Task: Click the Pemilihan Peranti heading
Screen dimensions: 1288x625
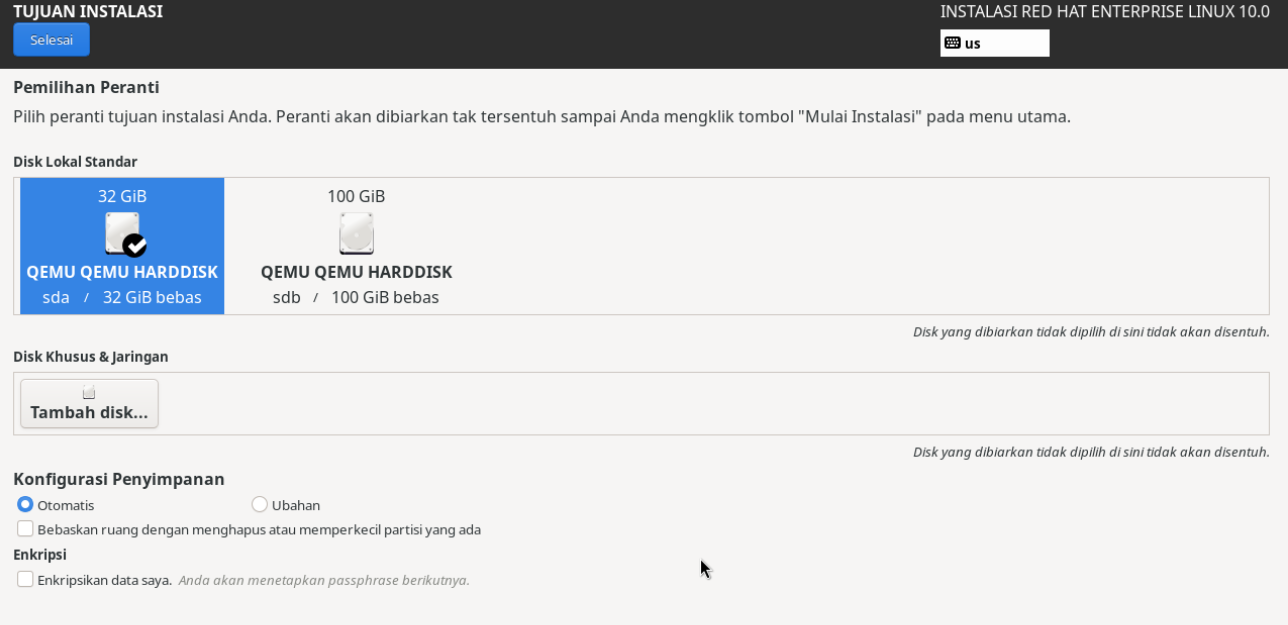Action: [x=86, y=88]
